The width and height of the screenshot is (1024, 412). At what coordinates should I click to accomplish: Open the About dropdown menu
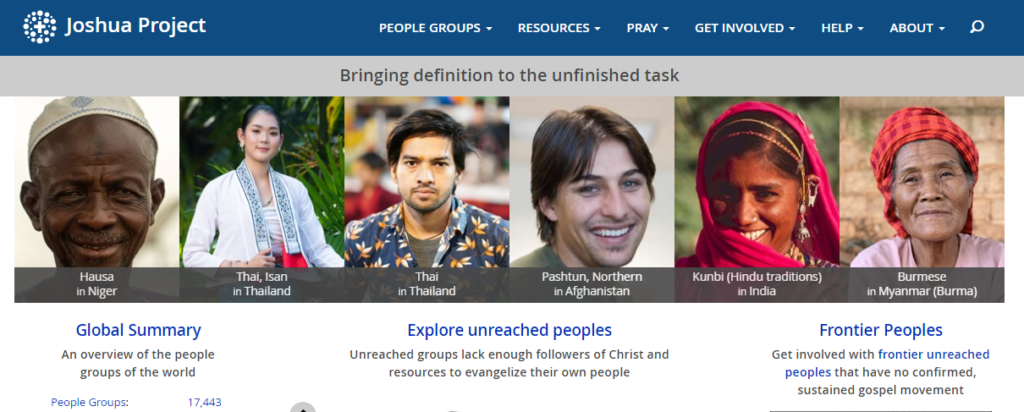point(917,28)
